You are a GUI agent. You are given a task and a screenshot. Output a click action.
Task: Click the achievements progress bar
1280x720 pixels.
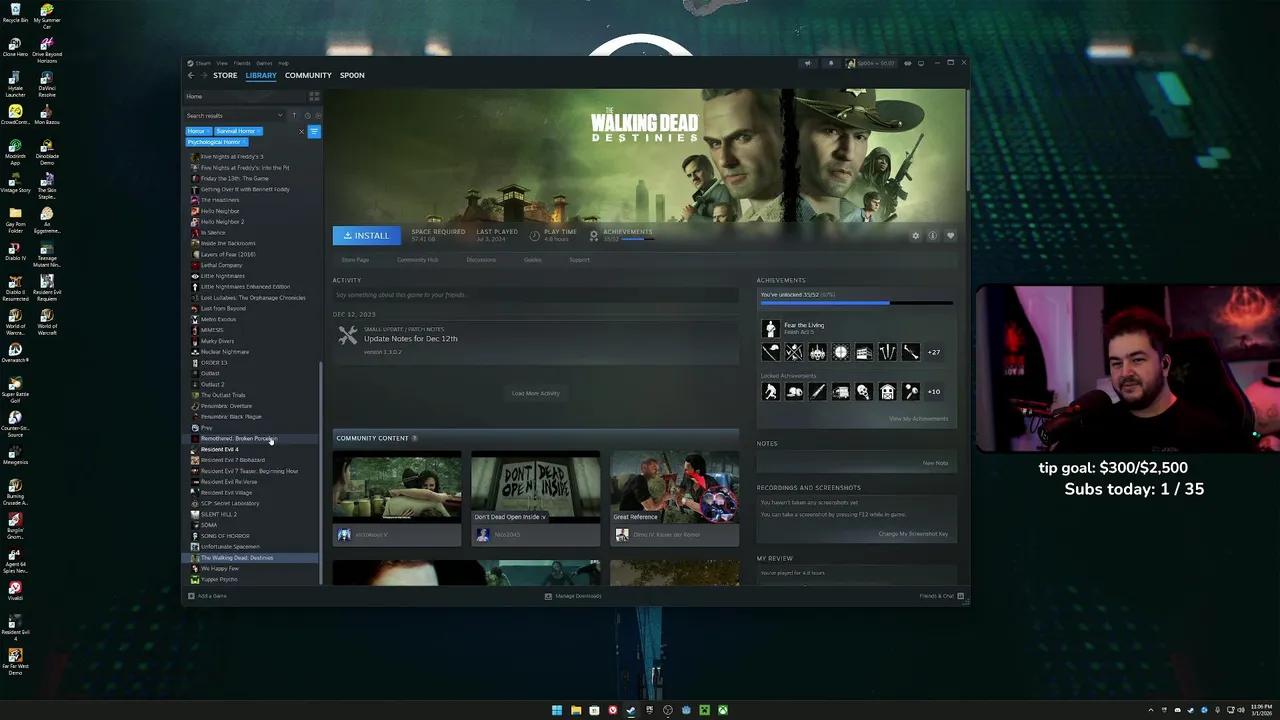tap(856, 302)
